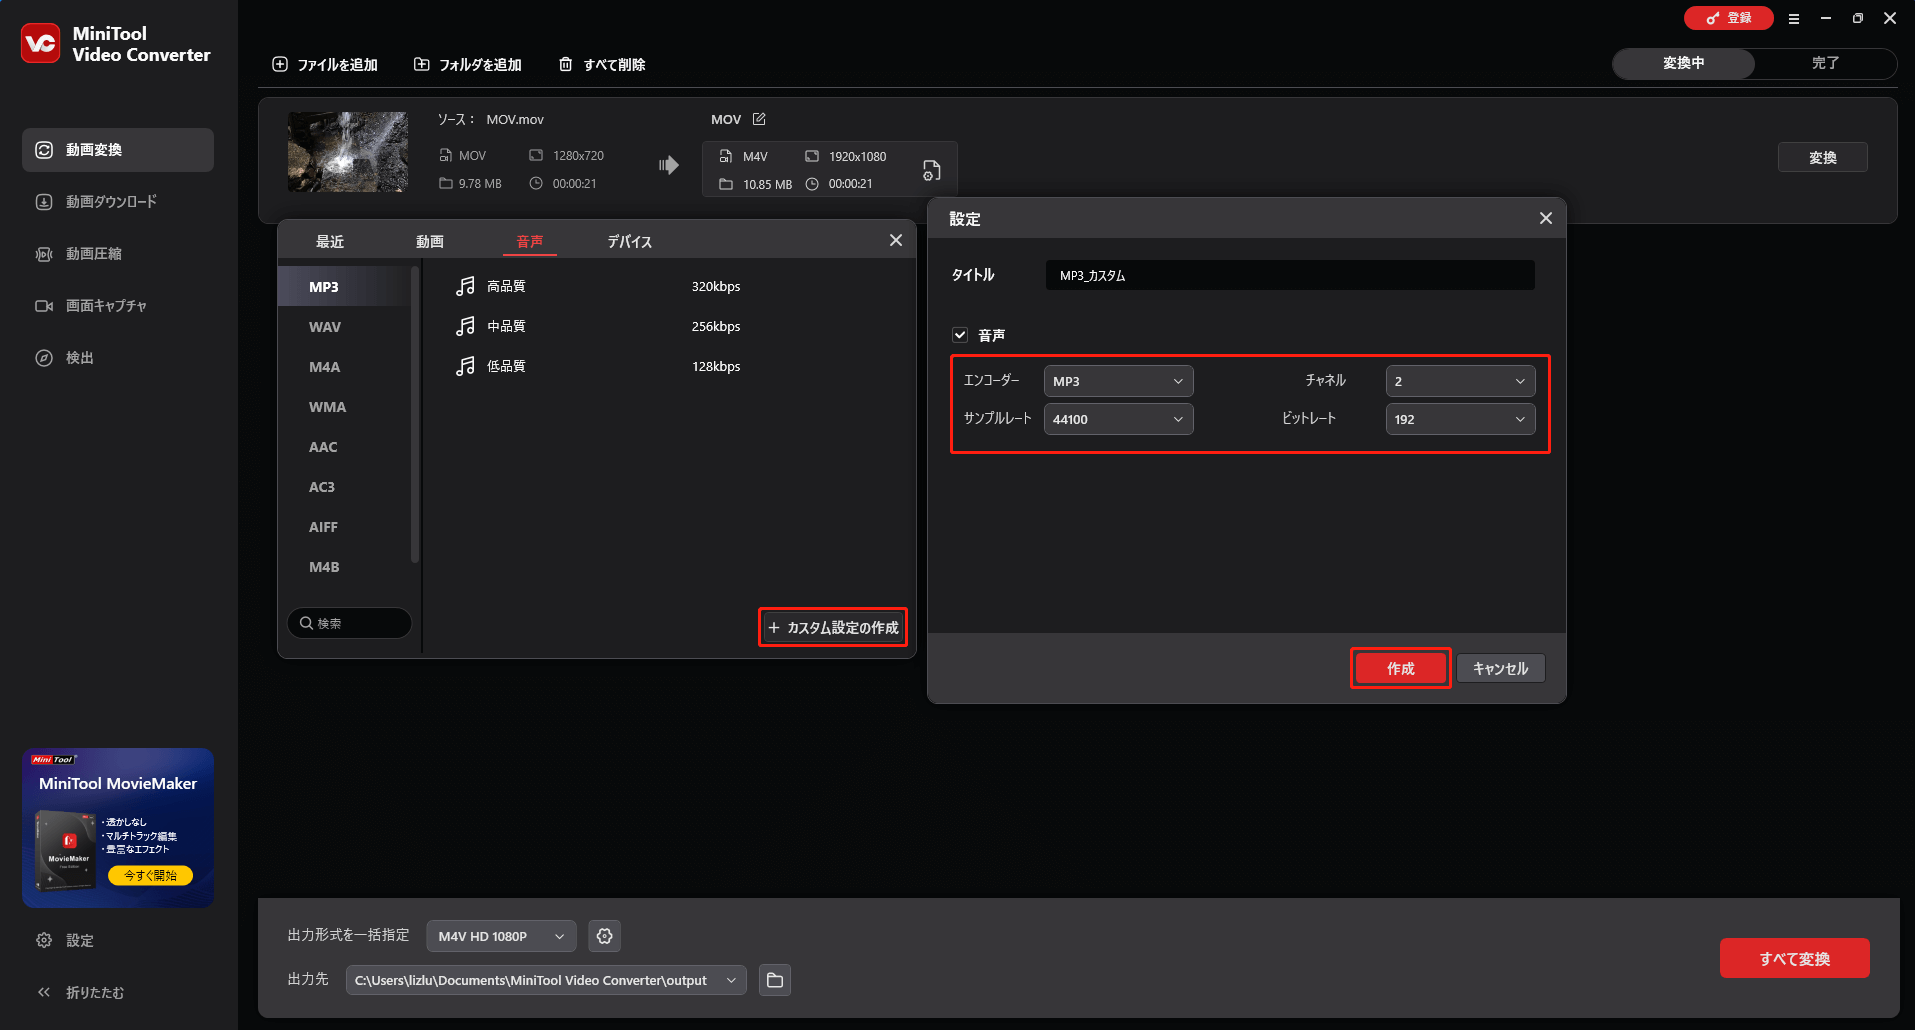Click the タイトル field MP3_カスタム
1915x1030 pixels.
(1290, 275)
